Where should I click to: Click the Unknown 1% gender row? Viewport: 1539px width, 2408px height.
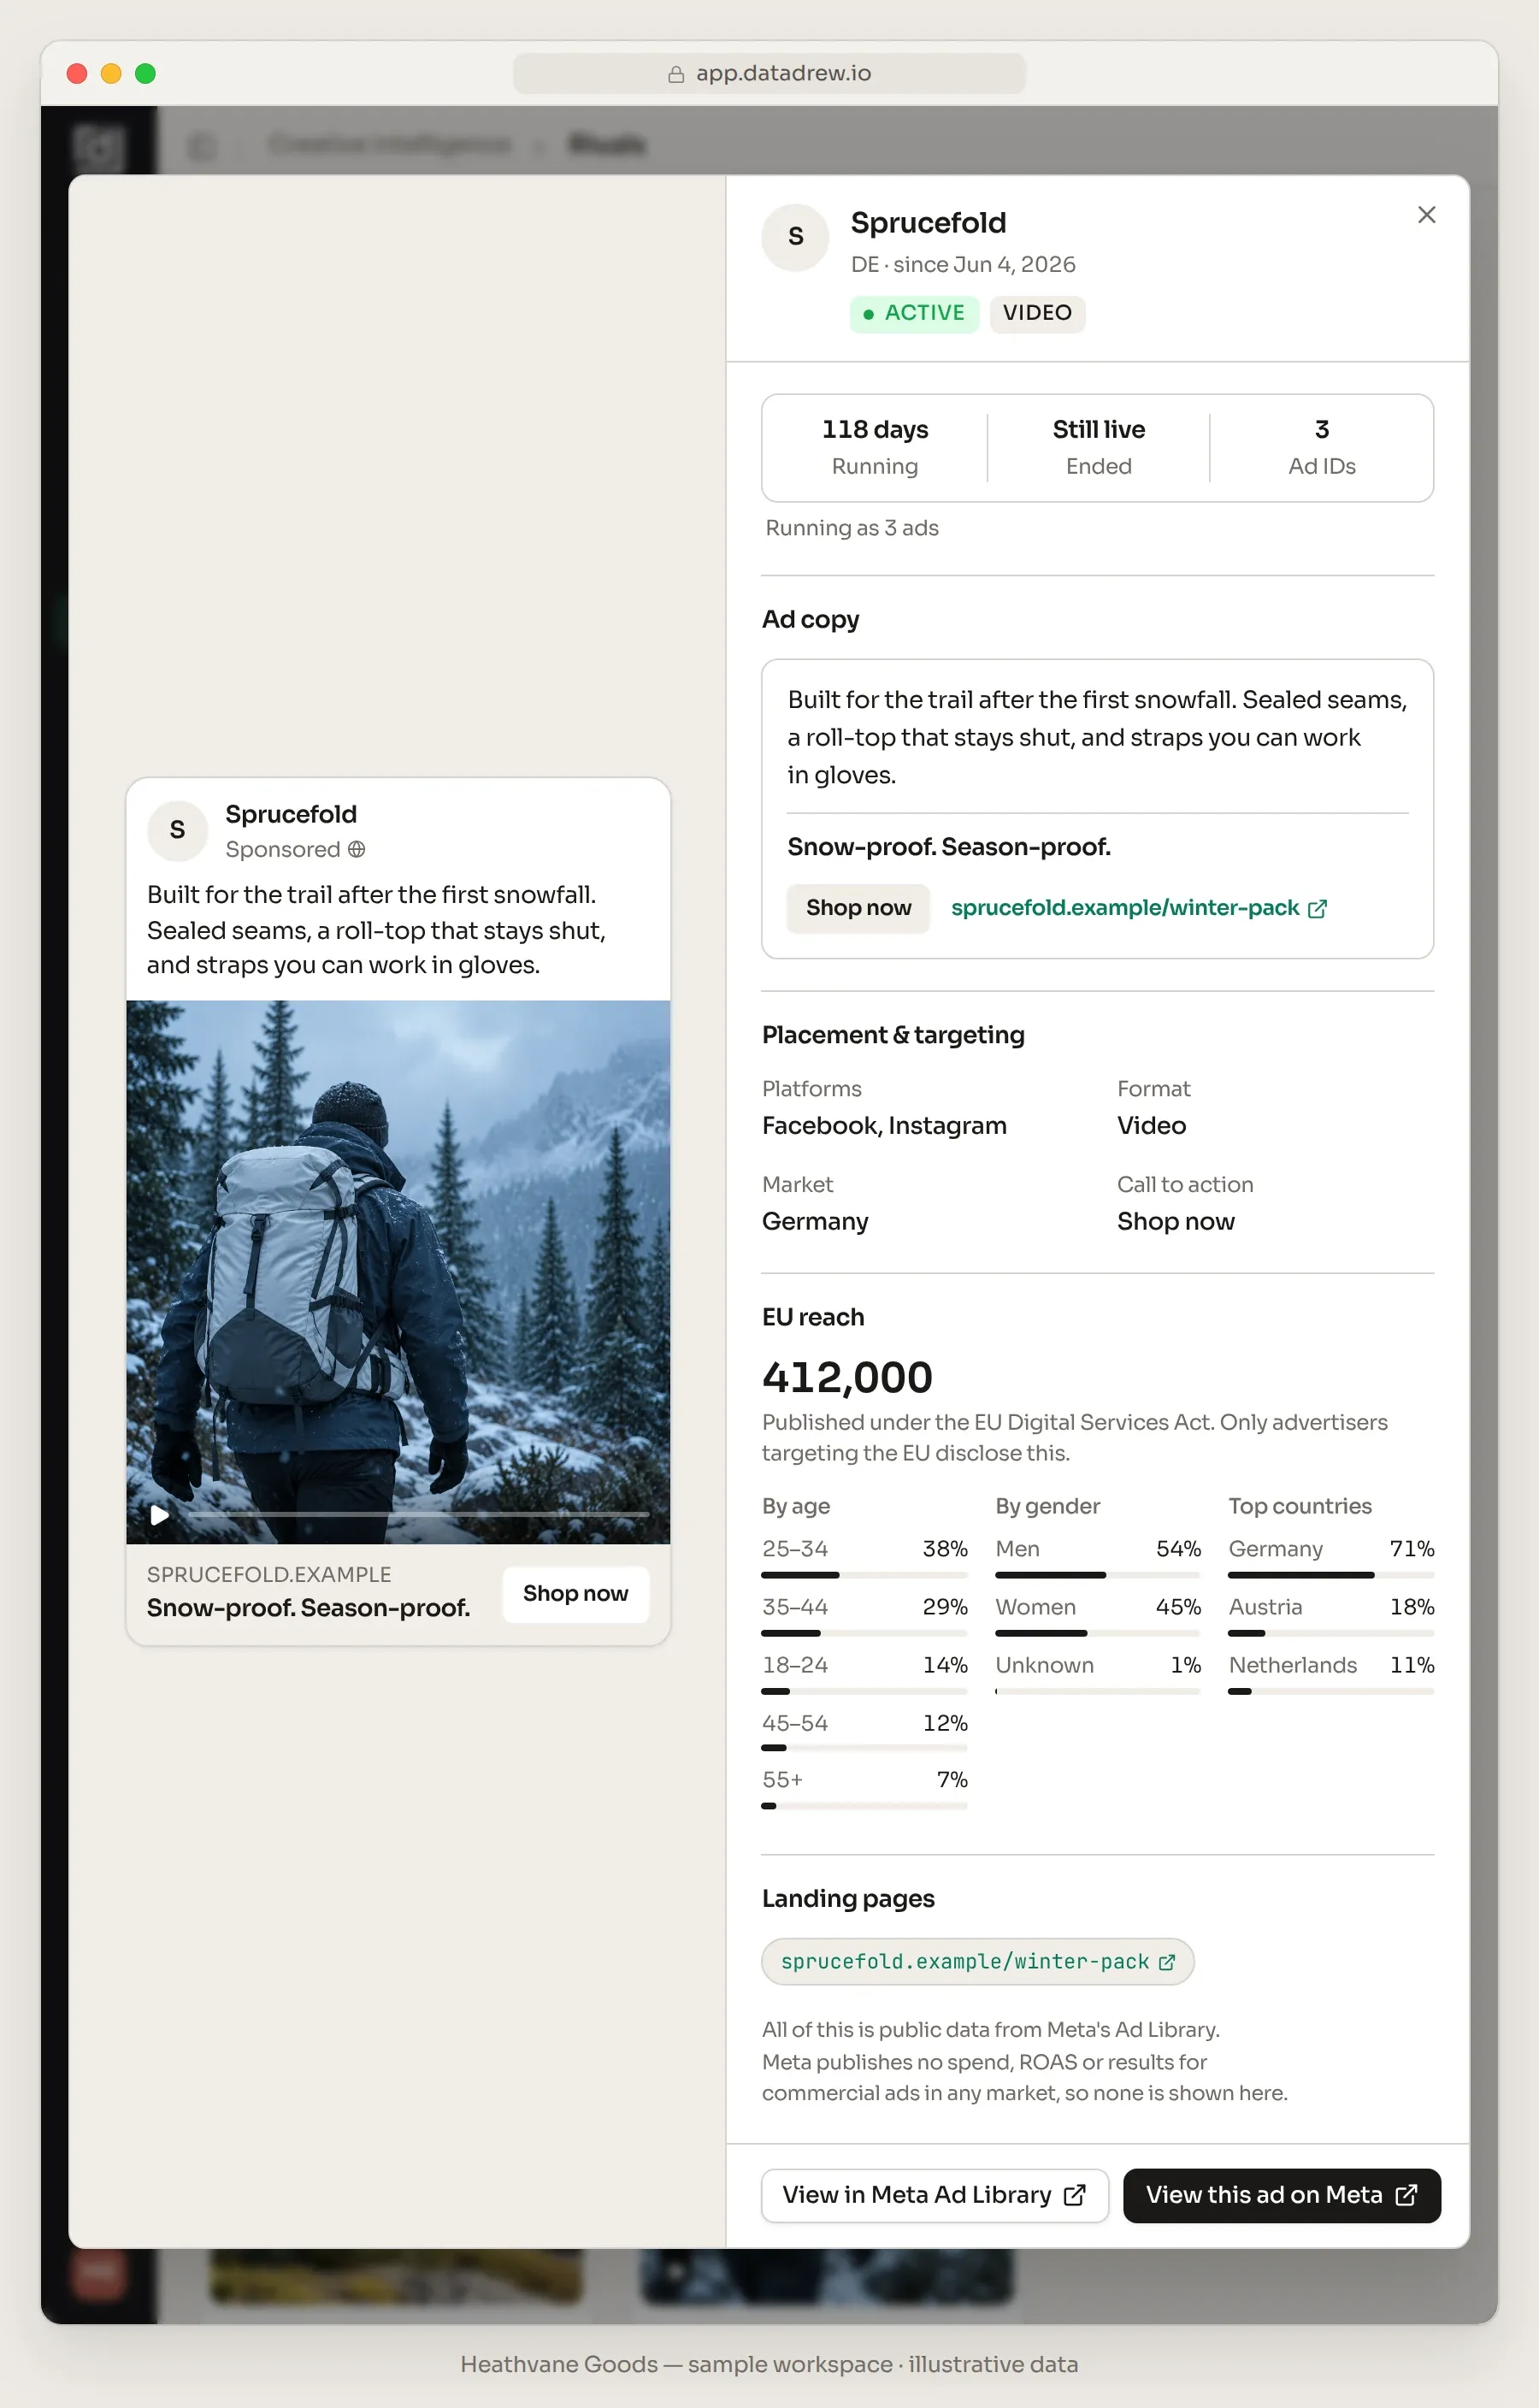pyautogui.click(x=1098, y=1673)
